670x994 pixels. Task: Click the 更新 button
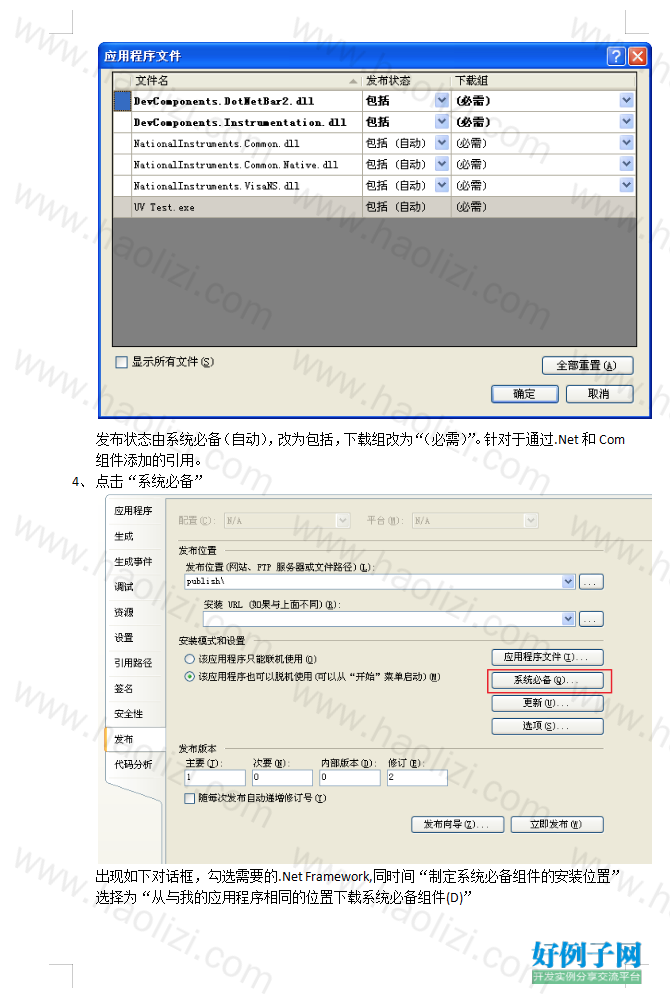(x=547, y=703)
